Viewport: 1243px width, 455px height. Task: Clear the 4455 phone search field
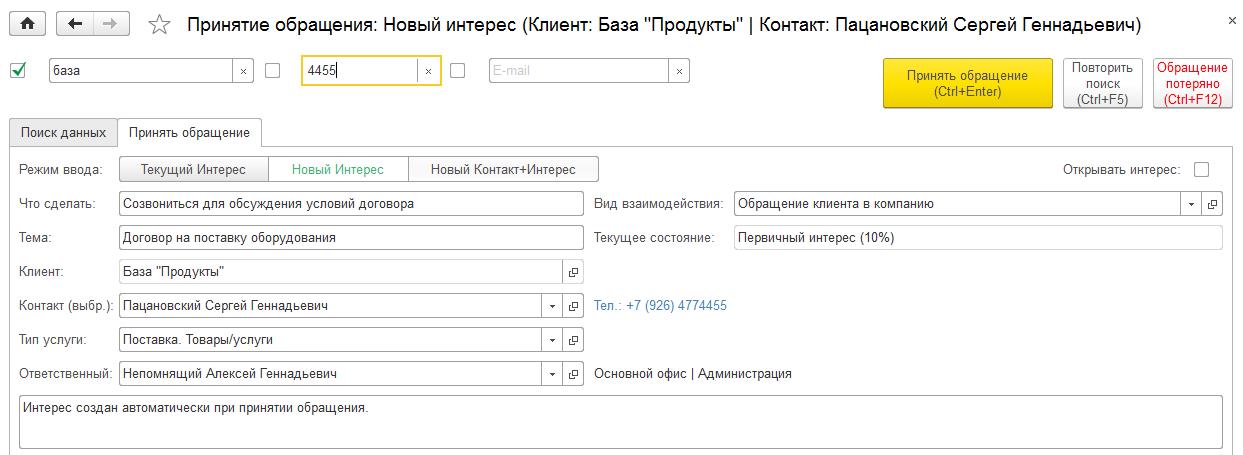[x=428, y=71]
